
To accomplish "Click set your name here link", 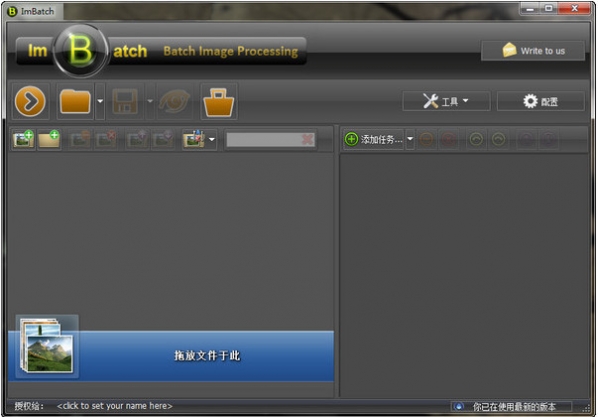I will [114, 406].
